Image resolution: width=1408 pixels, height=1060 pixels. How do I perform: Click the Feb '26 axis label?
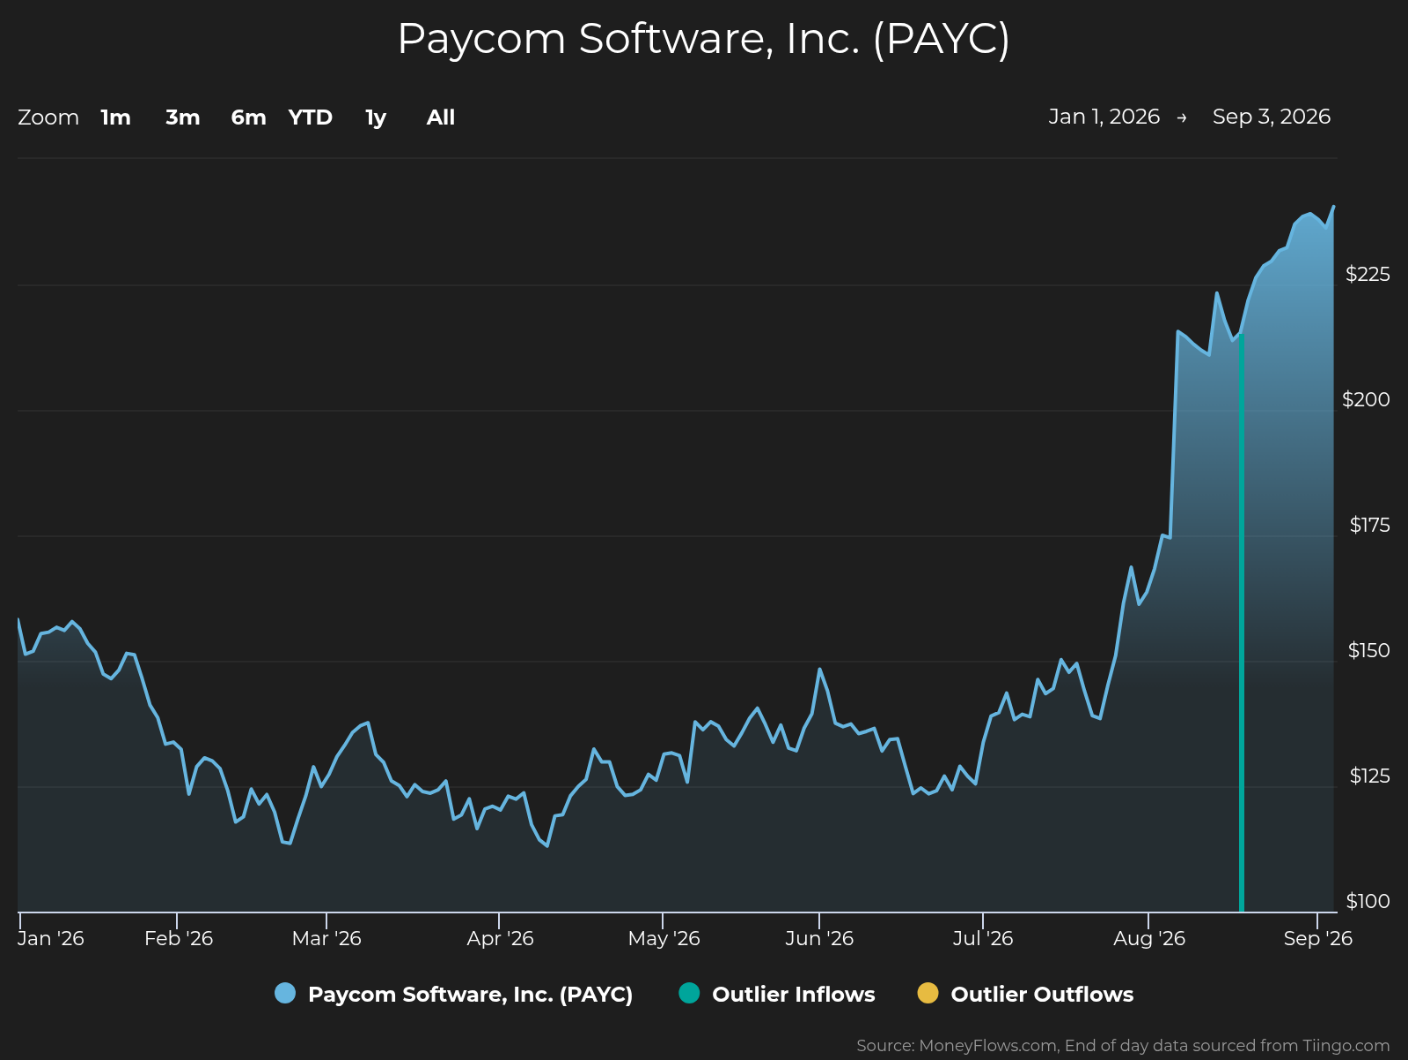(179, 938)
